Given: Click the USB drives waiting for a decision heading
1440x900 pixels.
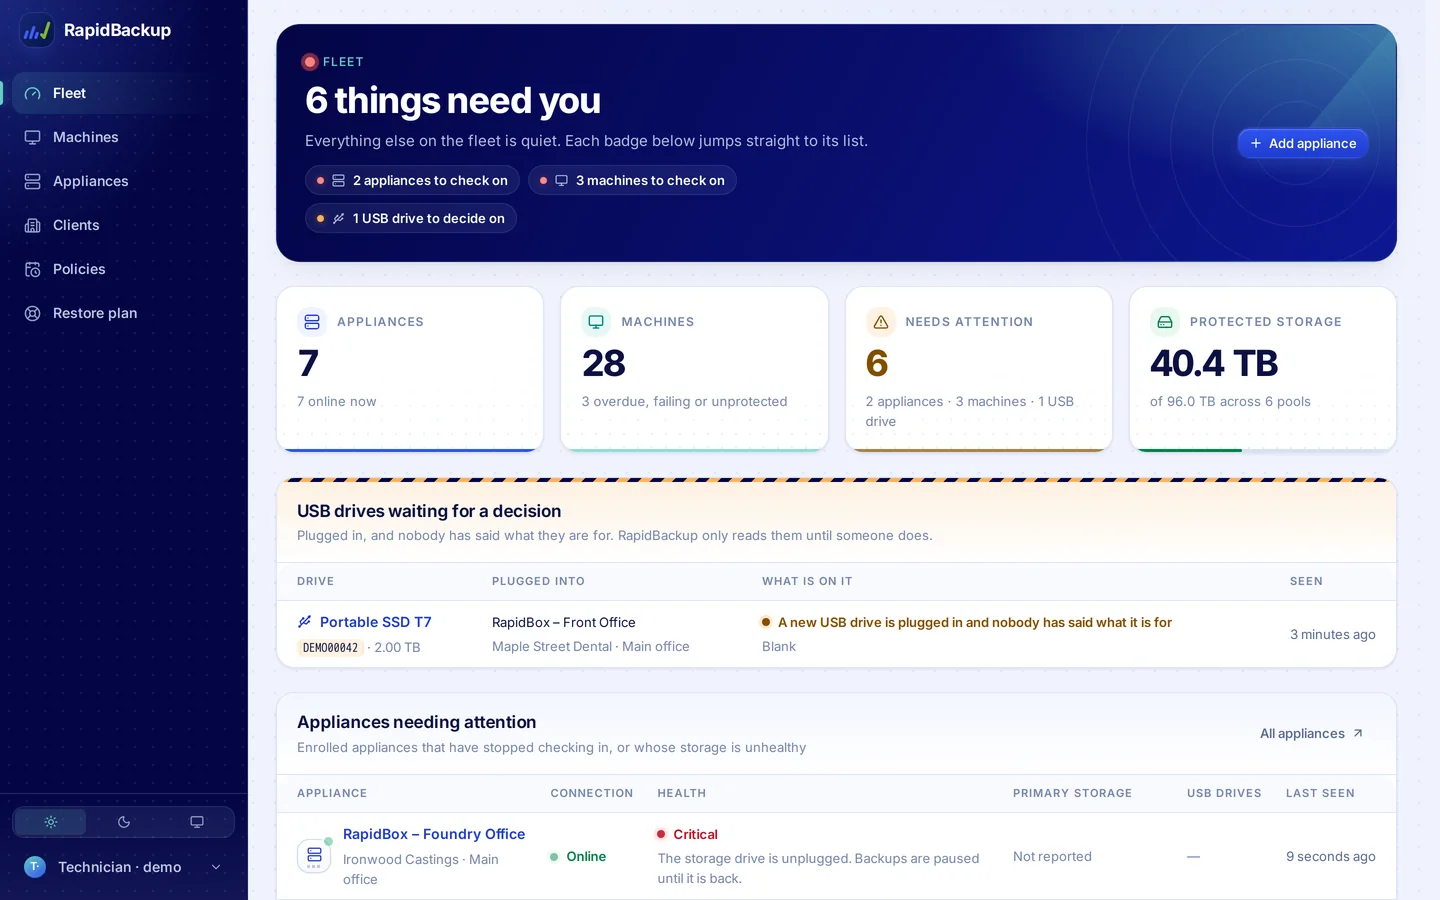Looking at the screenshot, I should pyautogui.click(x=429, y=511).
